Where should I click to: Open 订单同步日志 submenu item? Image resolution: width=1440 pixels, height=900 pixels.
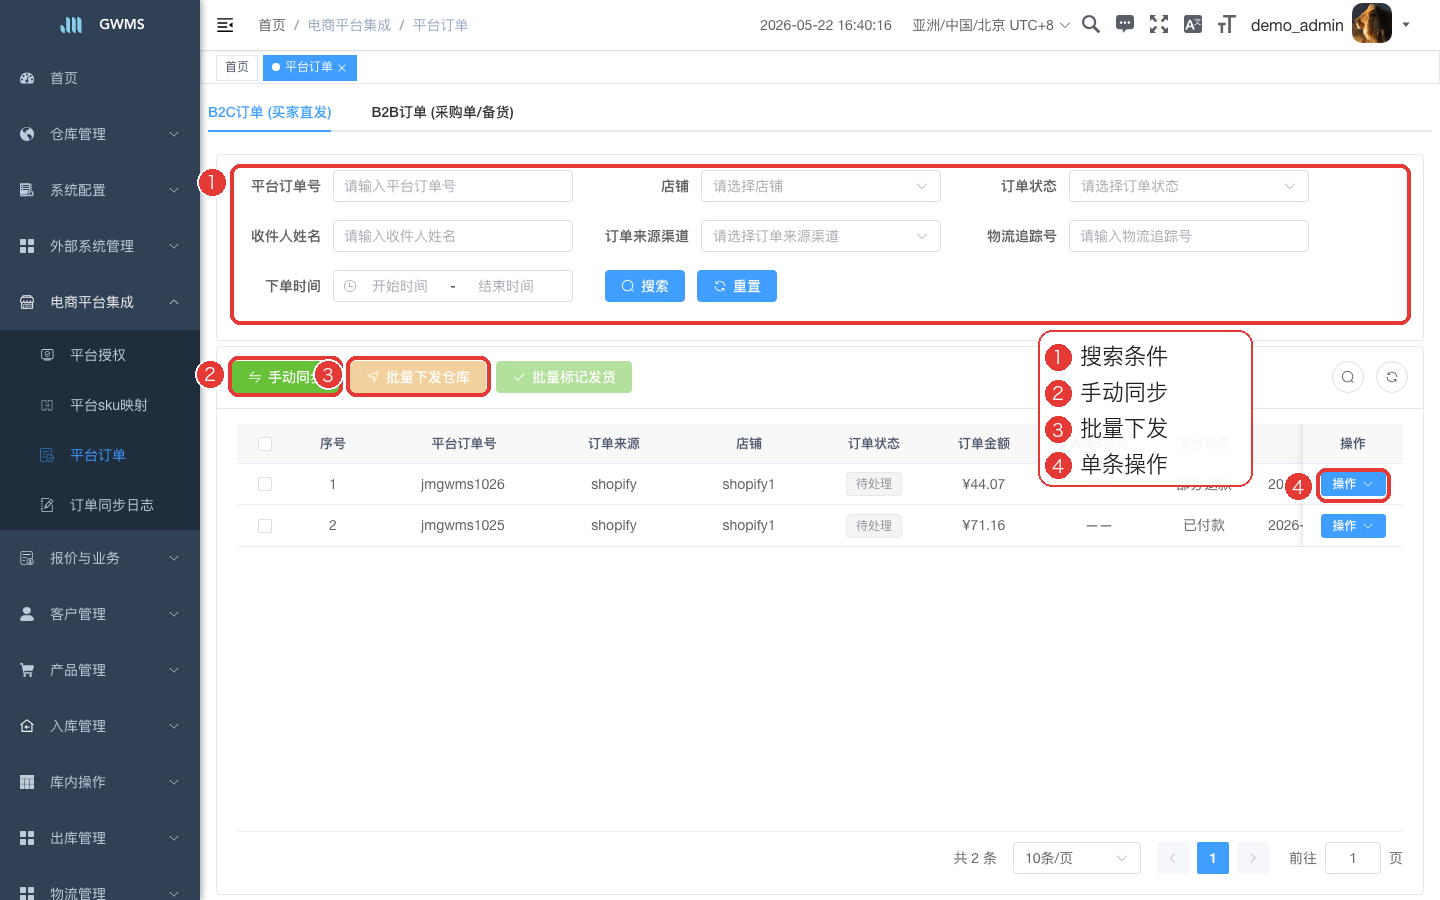pos(100,505)
